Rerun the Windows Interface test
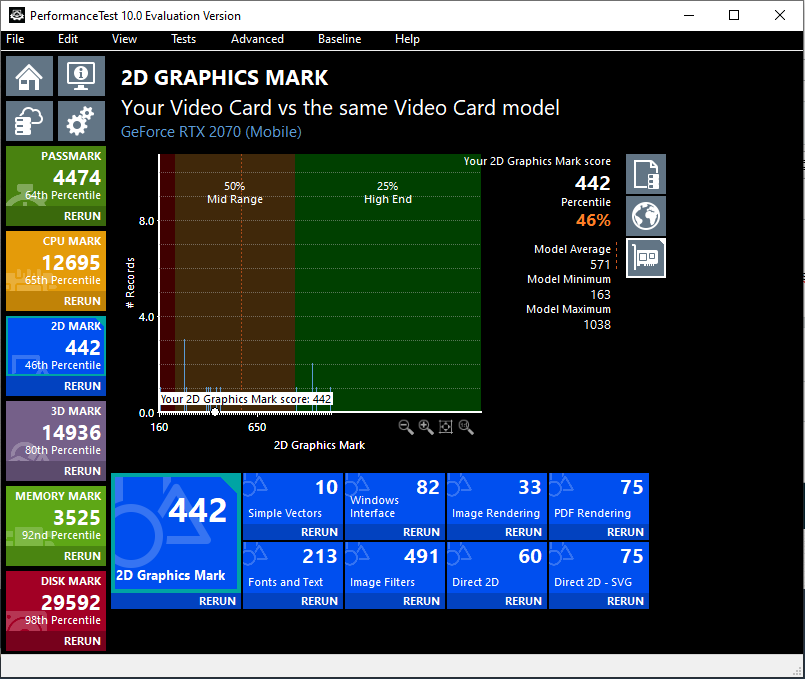Viewport: 805px width, 679px height. coord(421,532)
